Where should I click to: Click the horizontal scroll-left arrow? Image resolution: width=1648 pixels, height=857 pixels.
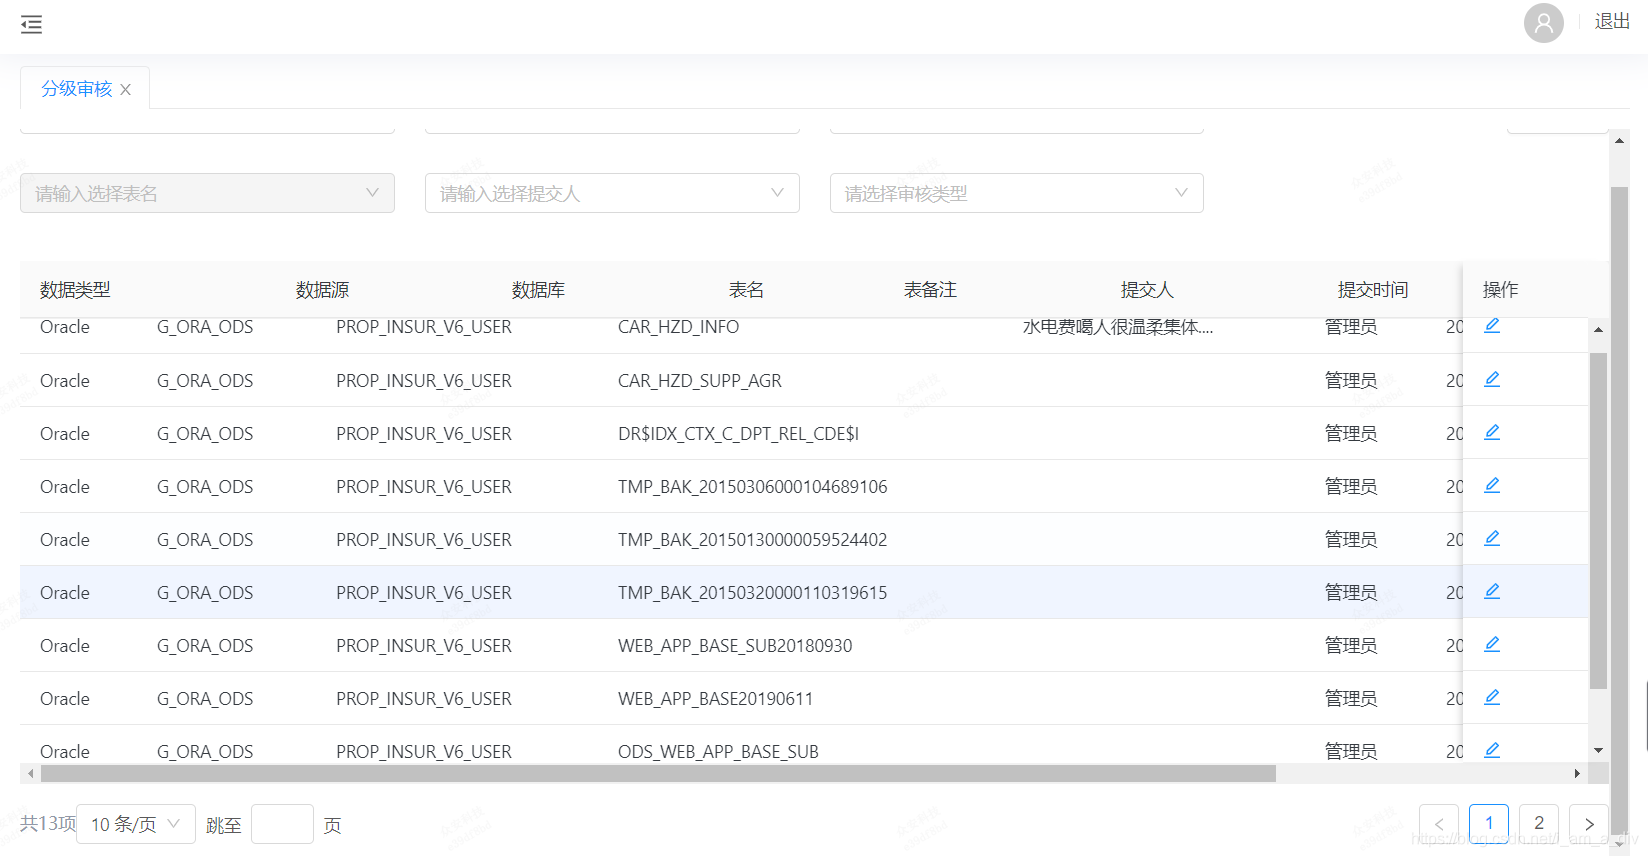pos(31,774)
